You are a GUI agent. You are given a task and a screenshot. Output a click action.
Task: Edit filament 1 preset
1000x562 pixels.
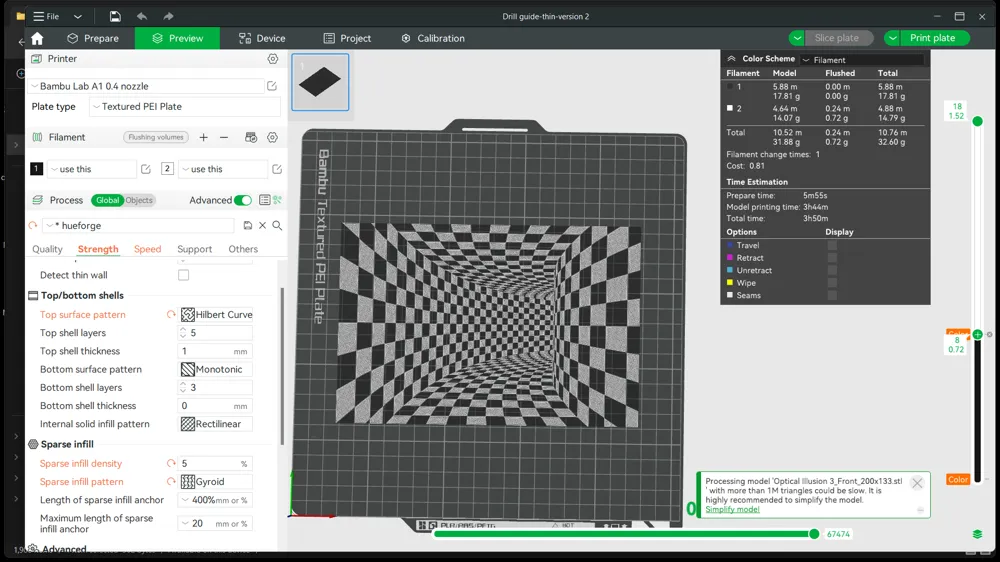(145, 169)
